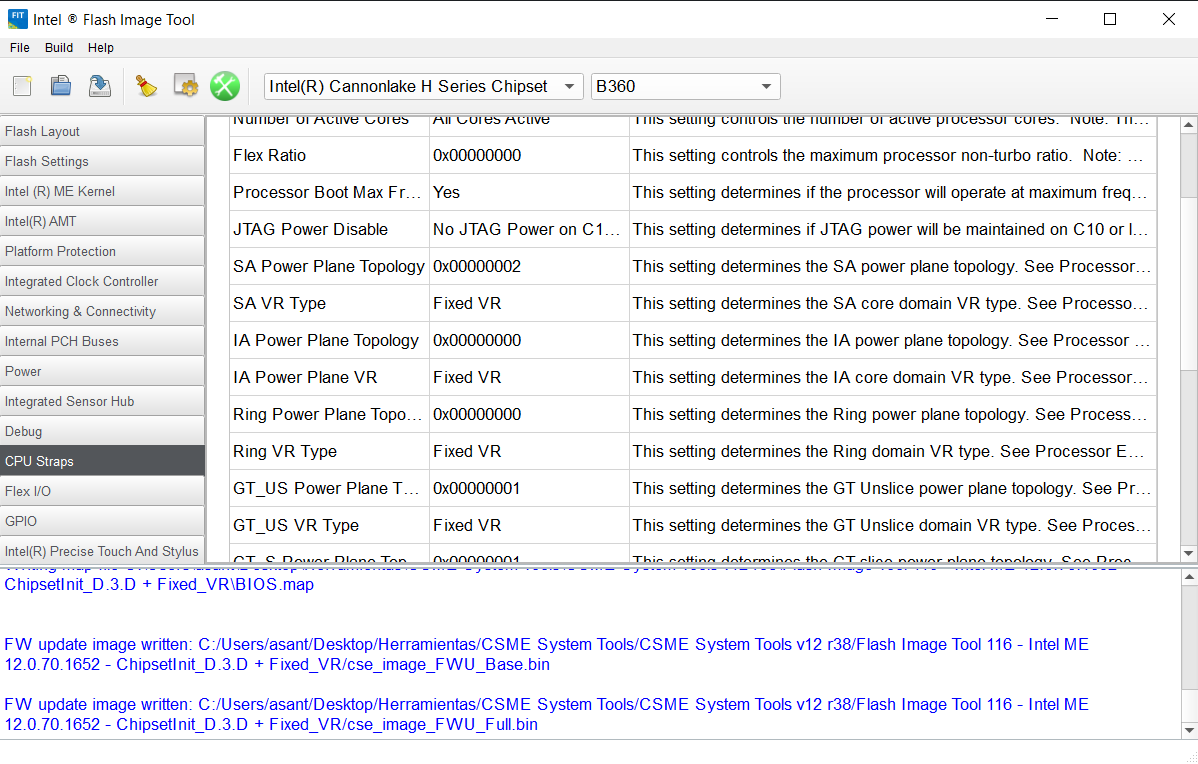This screenshot has height=764, width=1198.
Task: Click the SA VR Type value Fixed VR
Action: point(529,303)
